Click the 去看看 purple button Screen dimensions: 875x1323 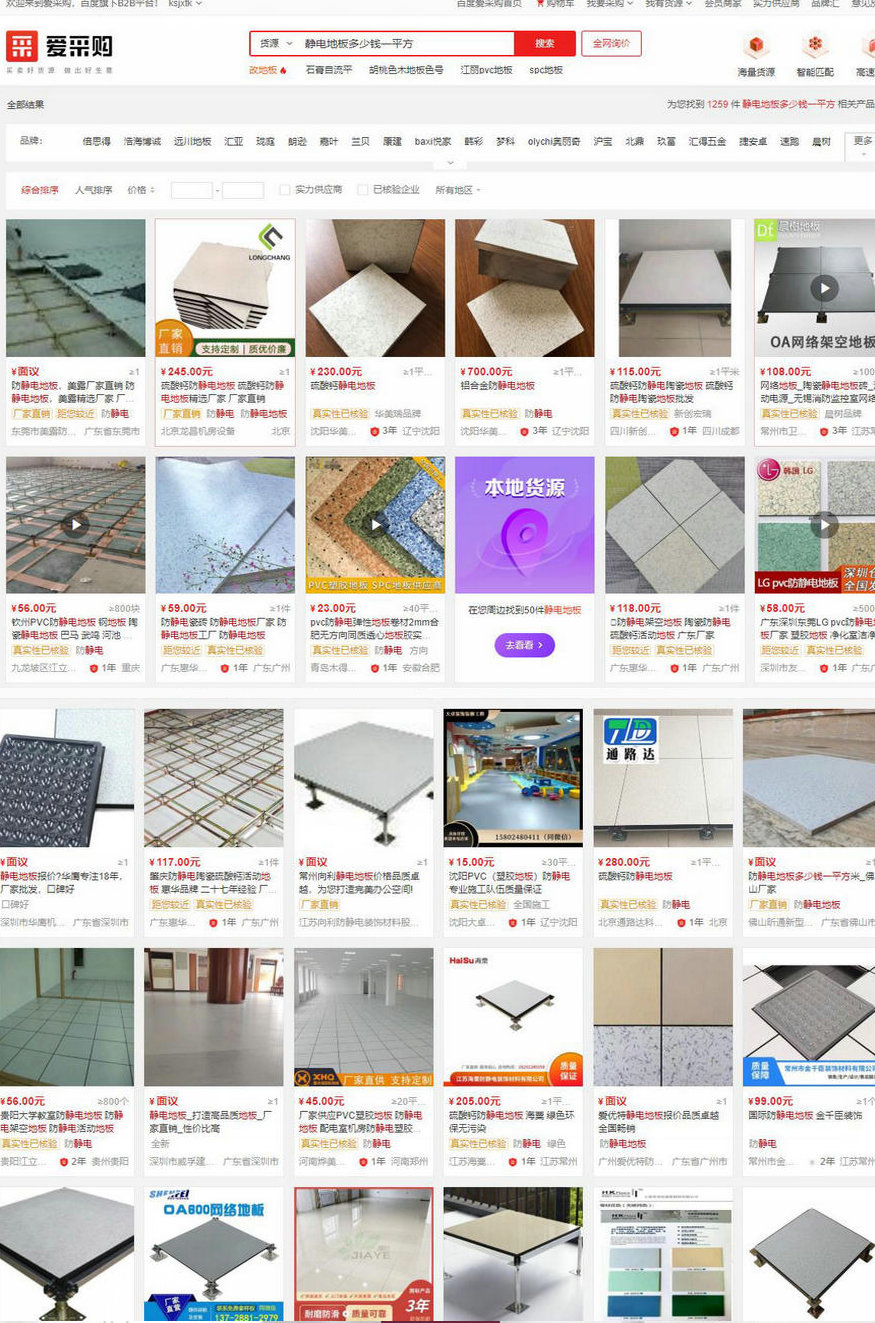[x=524, y=646]
